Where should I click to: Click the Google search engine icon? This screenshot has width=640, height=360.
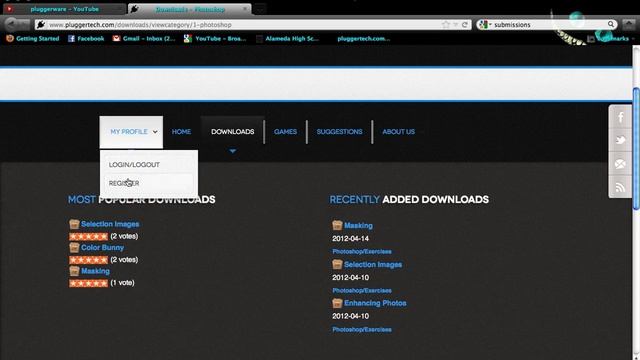tap(483, 25)
